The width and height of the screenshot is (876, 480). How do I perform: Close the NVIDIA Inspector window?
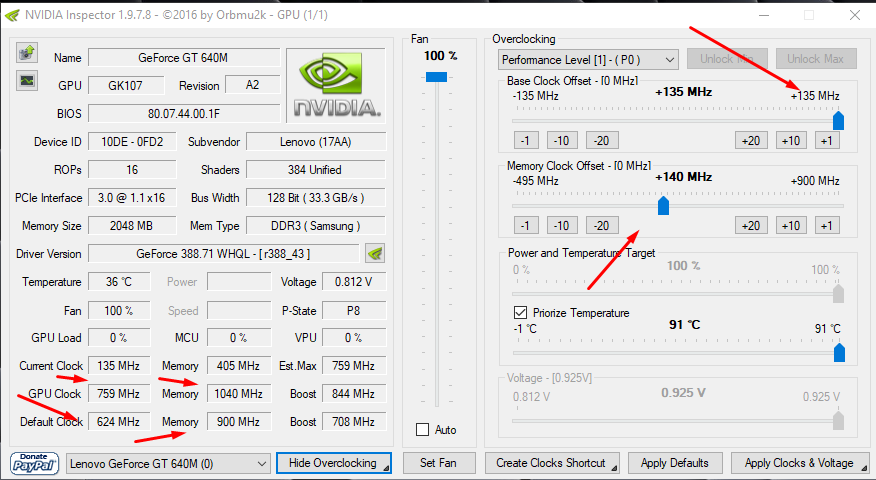click(x=855, y=15)
